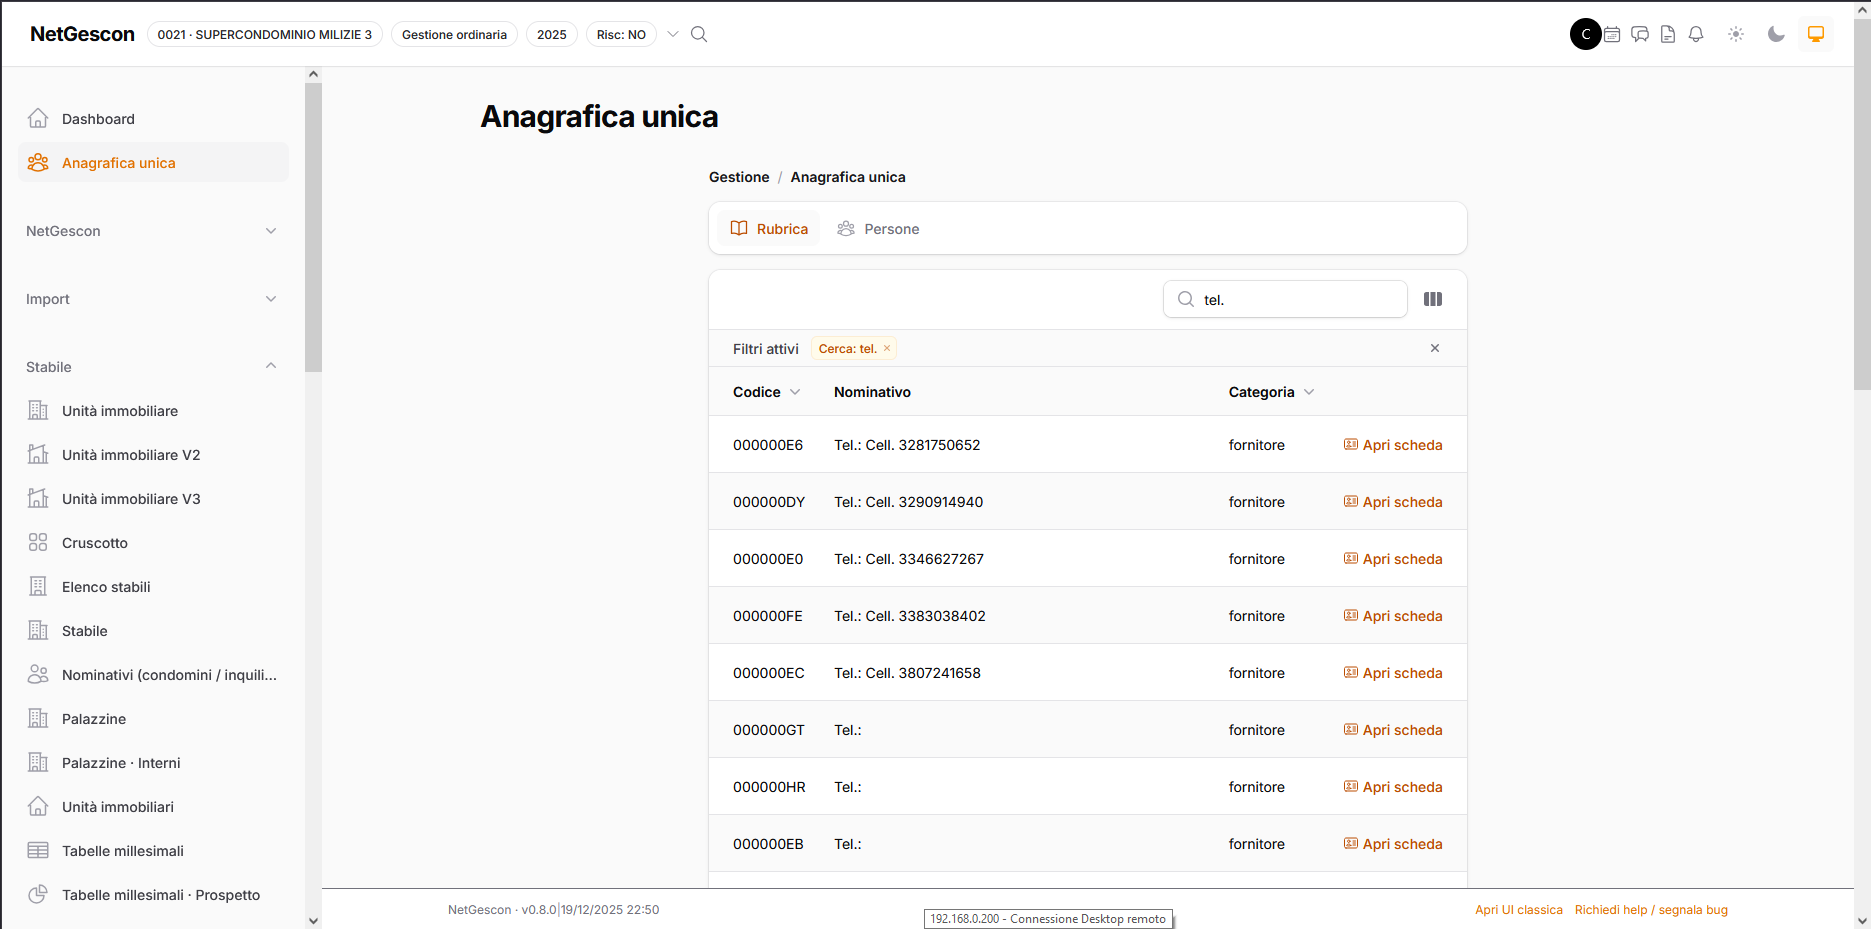Switch to the Persone tab
This screenshot has width=1871, height=929.
click(x=878, y=229)
